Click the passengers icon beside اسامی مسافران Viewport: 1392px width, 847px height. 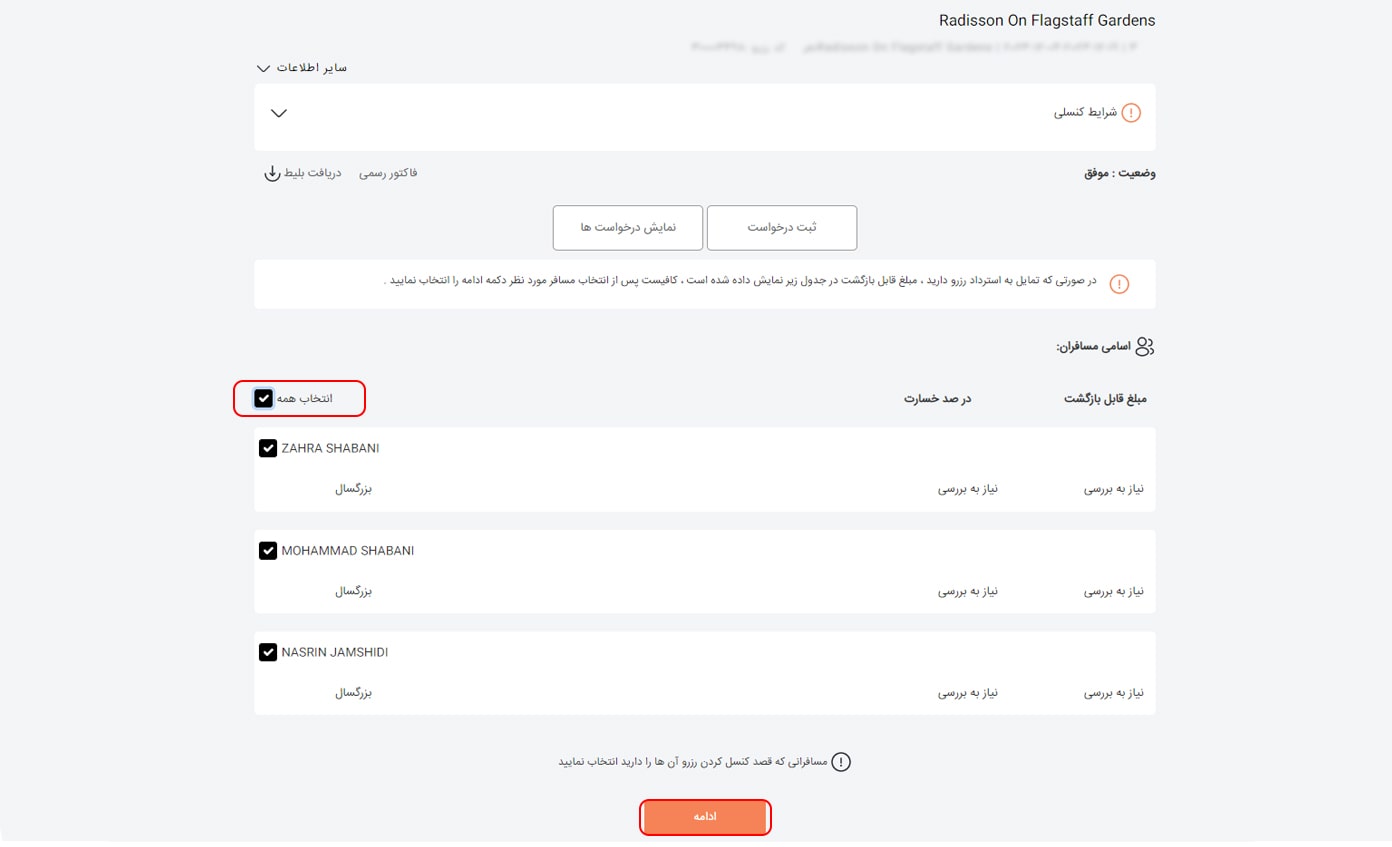click(x=1145, y=347)
